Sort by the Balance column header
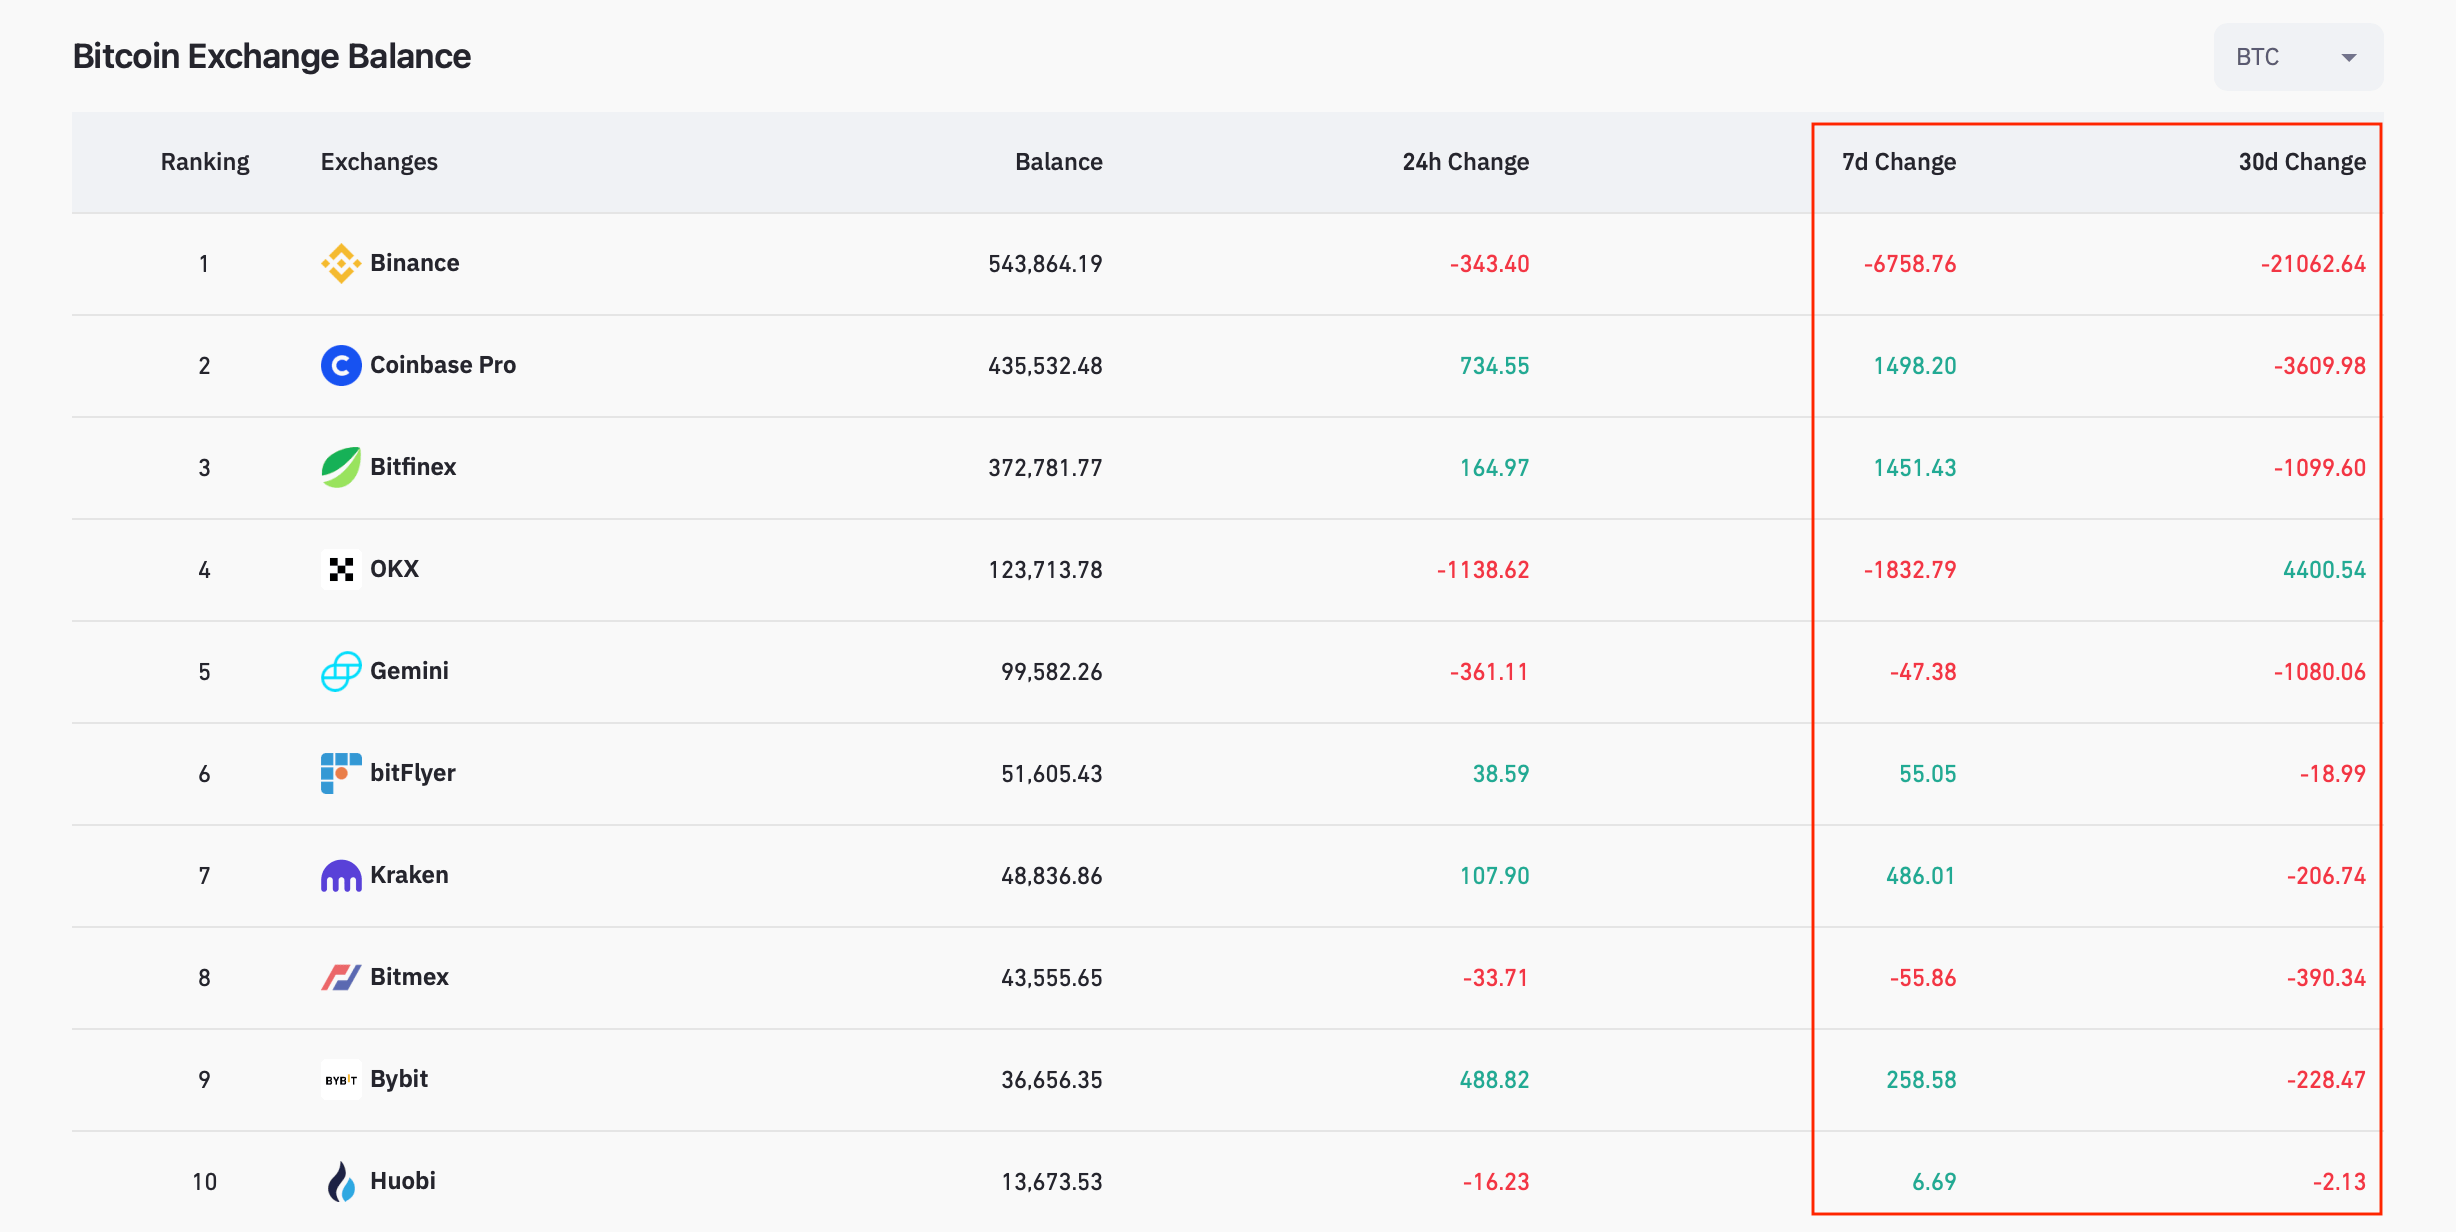Viewport: 2456px width, 1232px height. click(x=1059, y=162)
